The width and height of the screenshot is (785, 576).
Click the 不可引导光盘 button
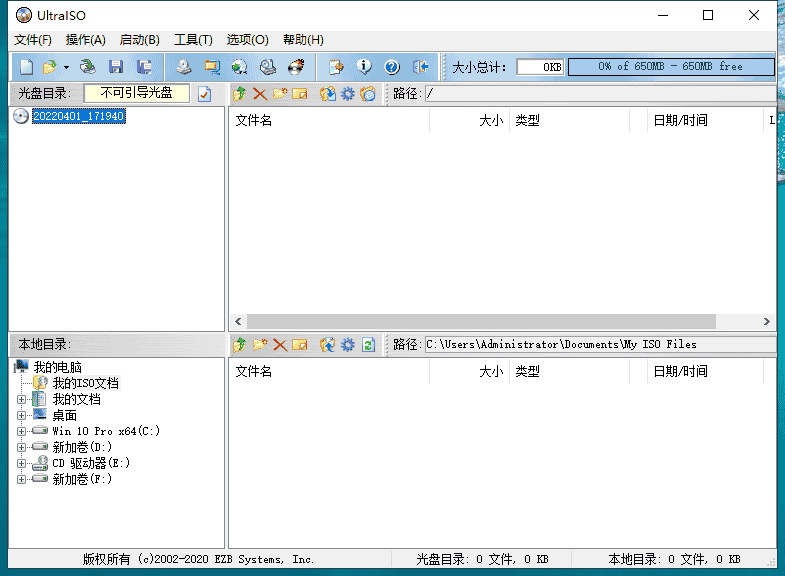click(x=136, y=93)
